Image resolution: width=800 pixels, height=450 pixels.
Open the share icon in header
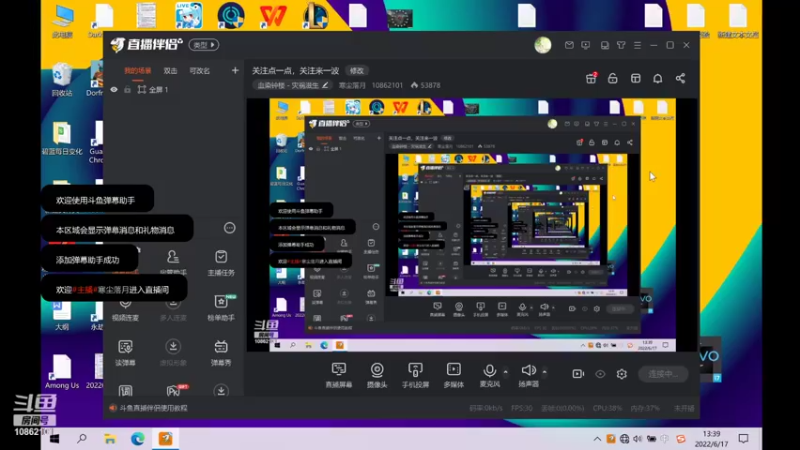680,78
